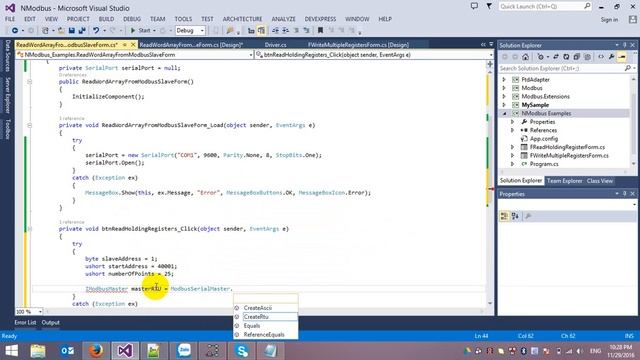This screenshot has width=640, height=360.
Task: Open the Error List tab
Action: click(x=25, y=322)
